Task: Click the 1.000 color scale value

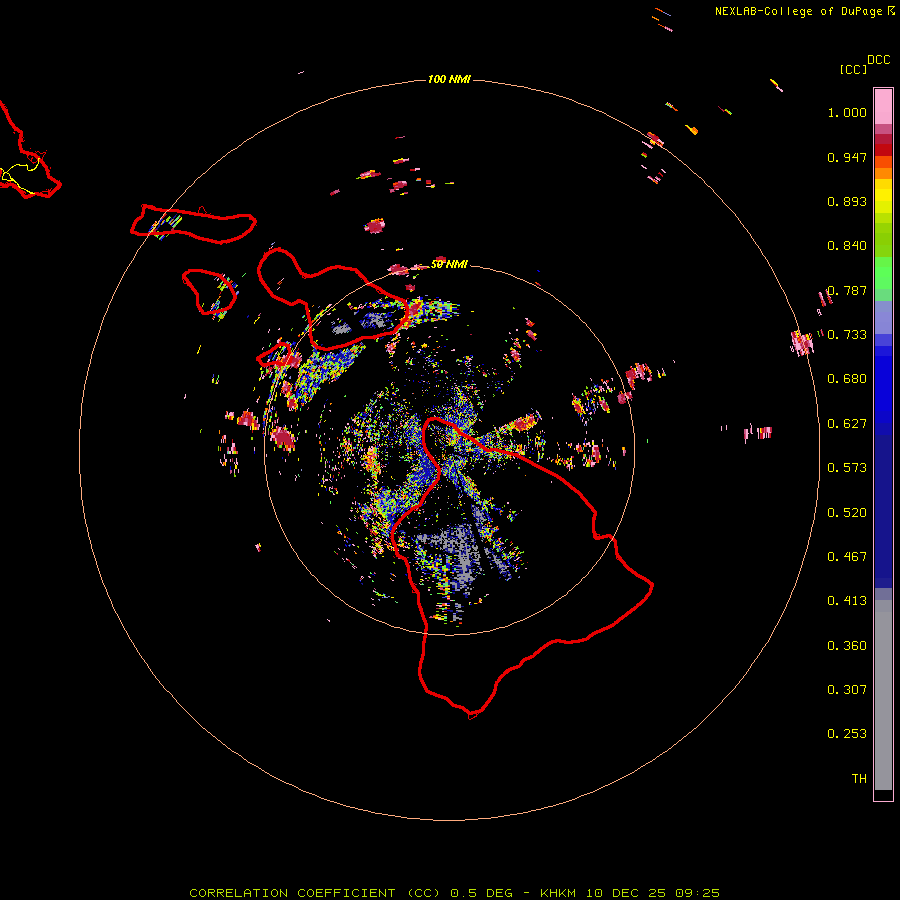Action: (847, 112)
